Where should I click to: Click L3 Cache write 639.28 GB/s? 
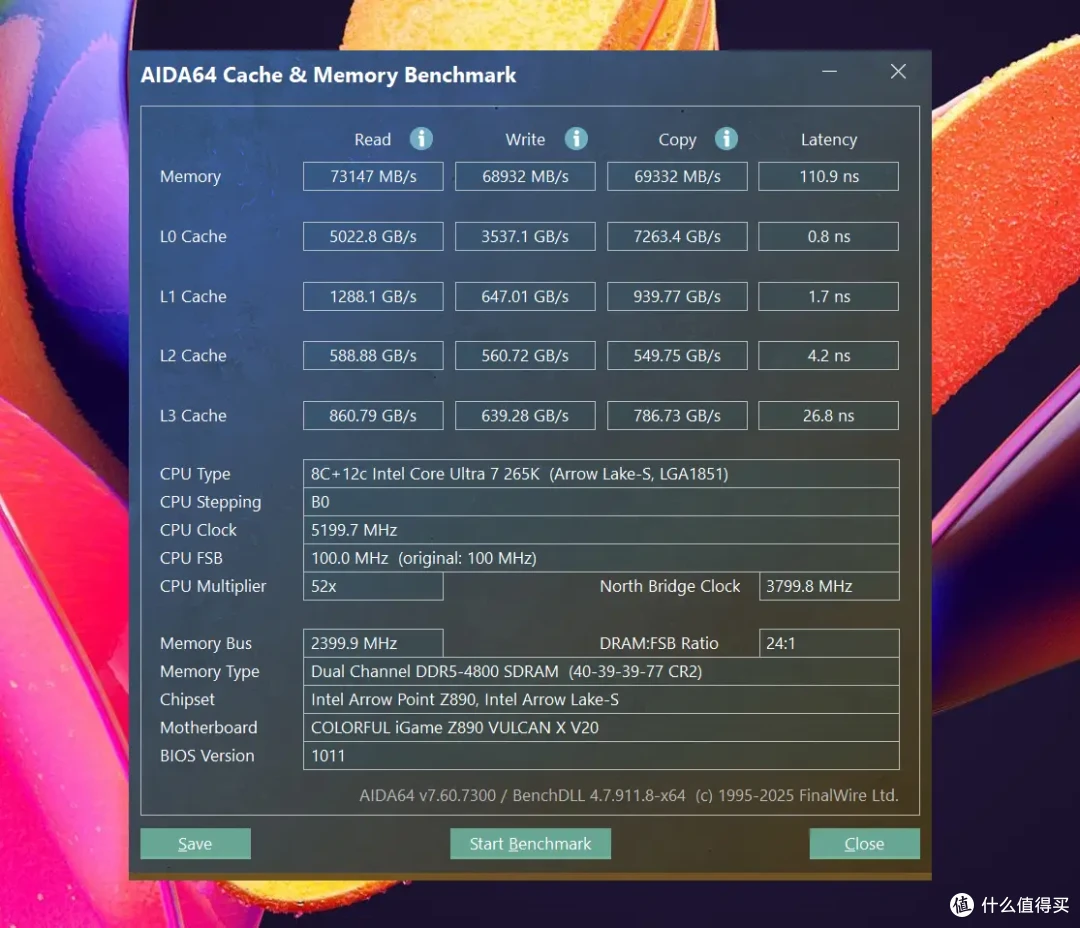[x=526, y=415]
